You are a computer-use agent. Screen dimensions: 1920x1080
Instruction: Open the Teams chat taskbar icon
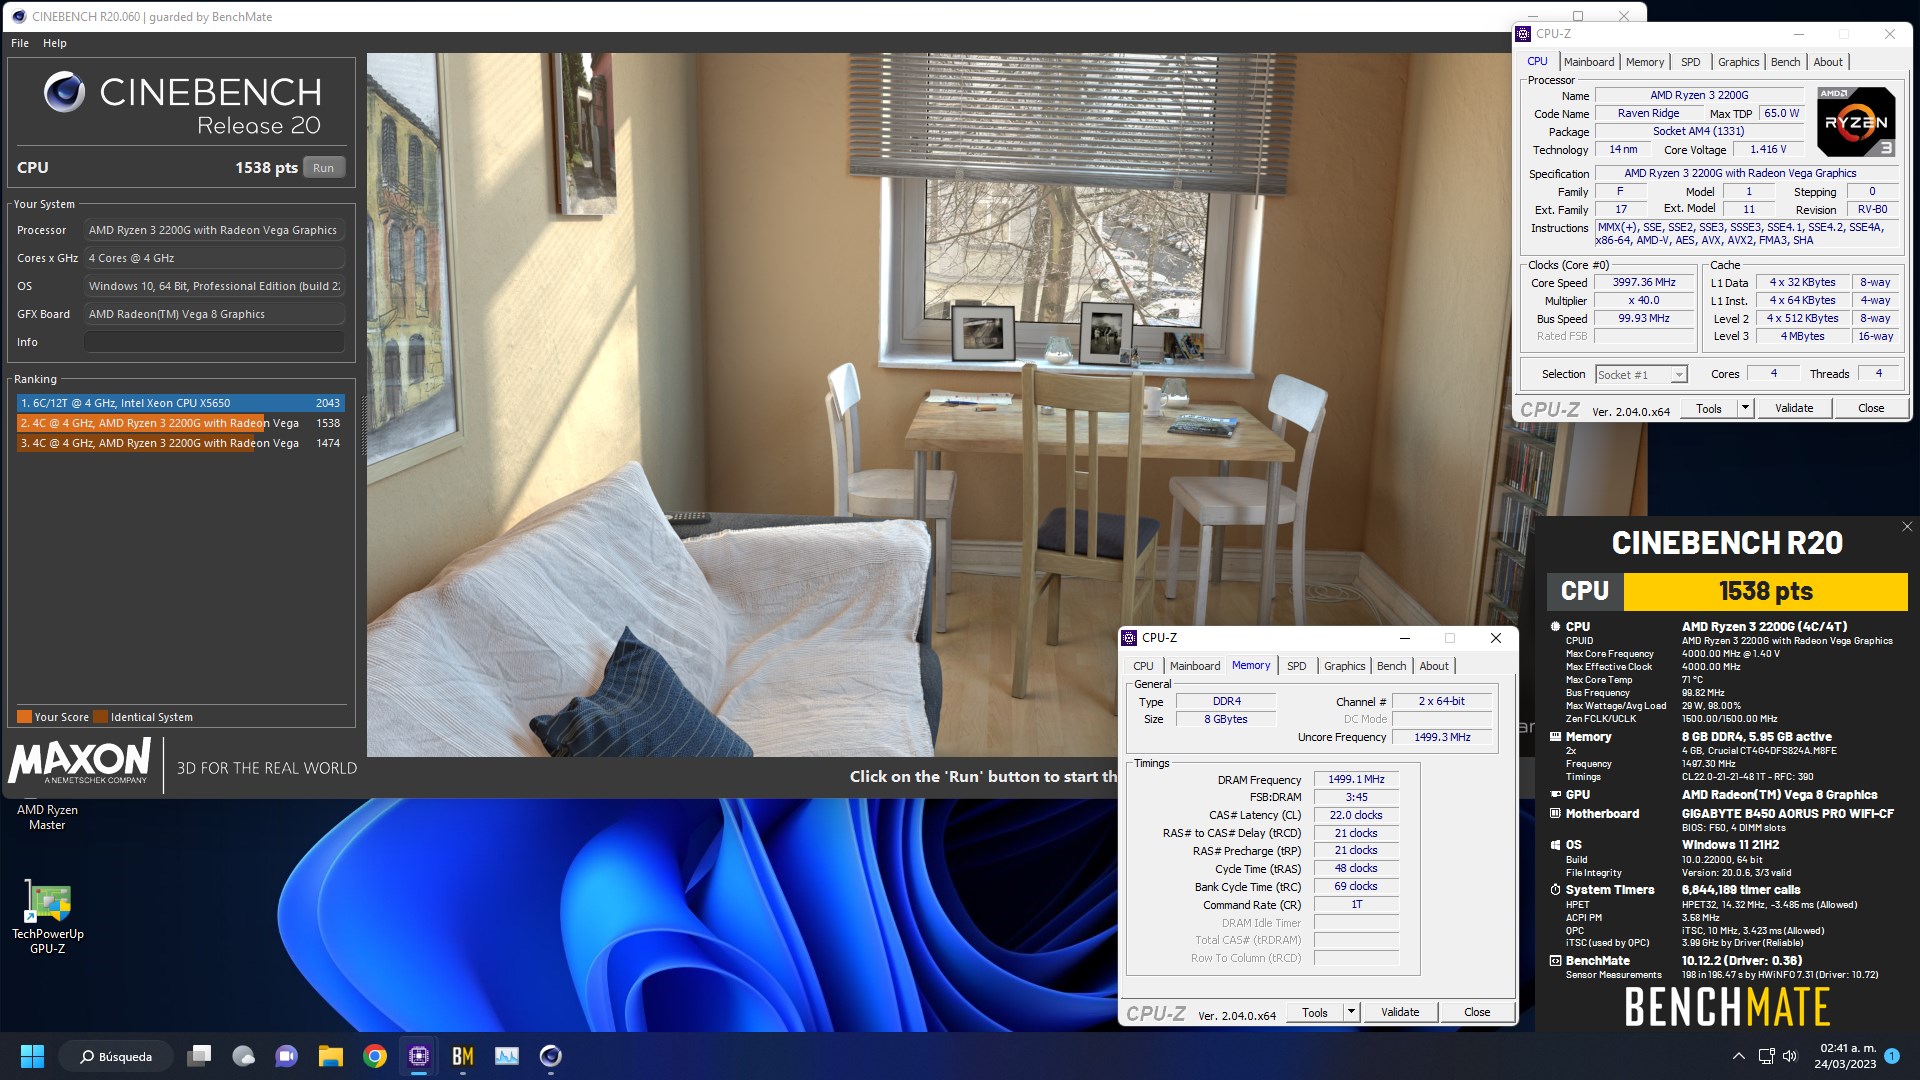click(286, 1056)
